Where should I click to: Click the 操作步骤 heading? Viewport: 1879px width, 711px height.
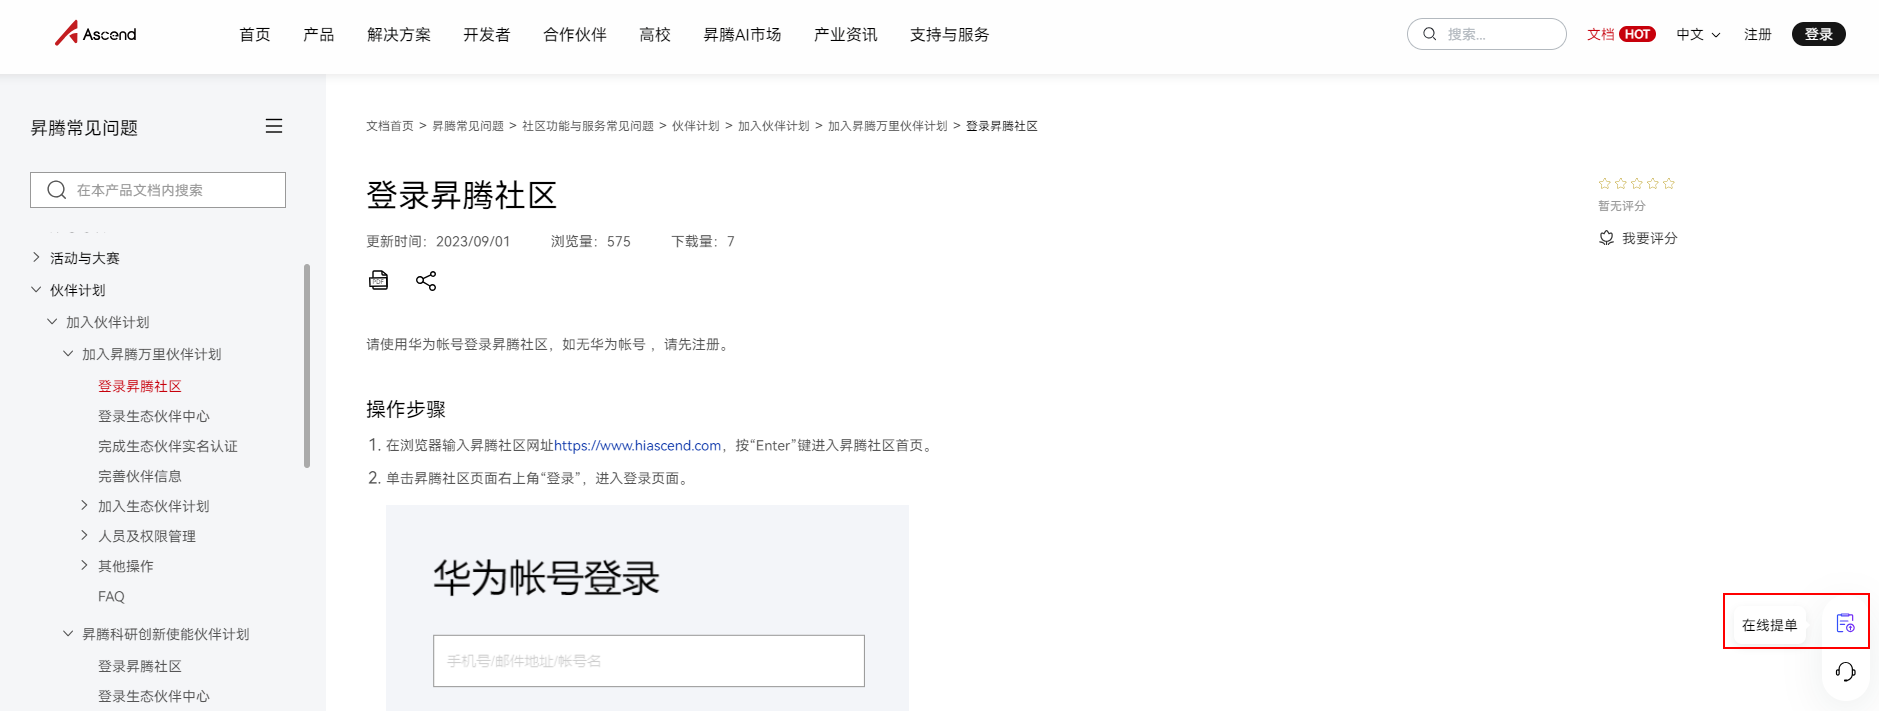click(406, 409)
